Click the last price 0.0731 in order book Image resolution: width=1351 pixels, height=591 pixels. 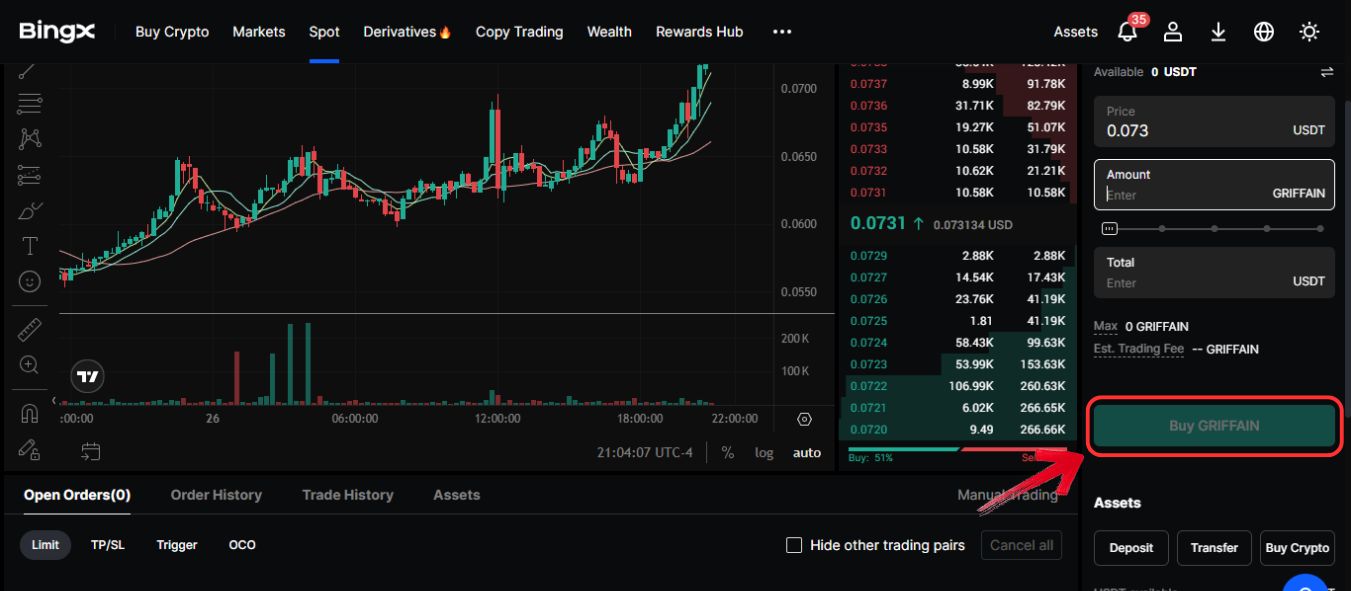click(877, 224)
